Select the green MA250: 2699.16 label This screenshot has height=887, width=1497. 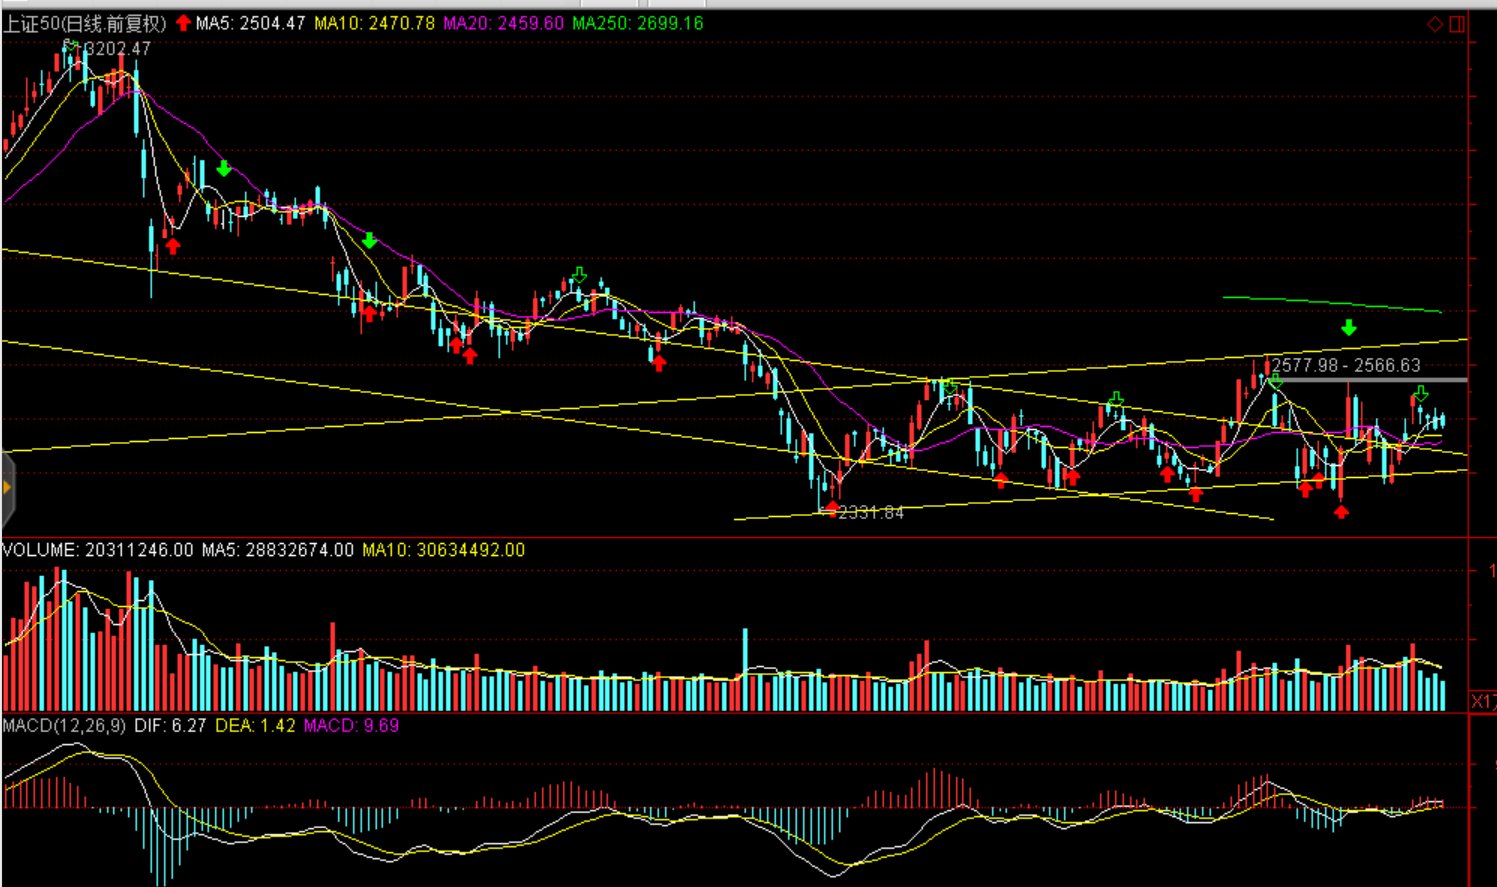[x=637, y=23]
